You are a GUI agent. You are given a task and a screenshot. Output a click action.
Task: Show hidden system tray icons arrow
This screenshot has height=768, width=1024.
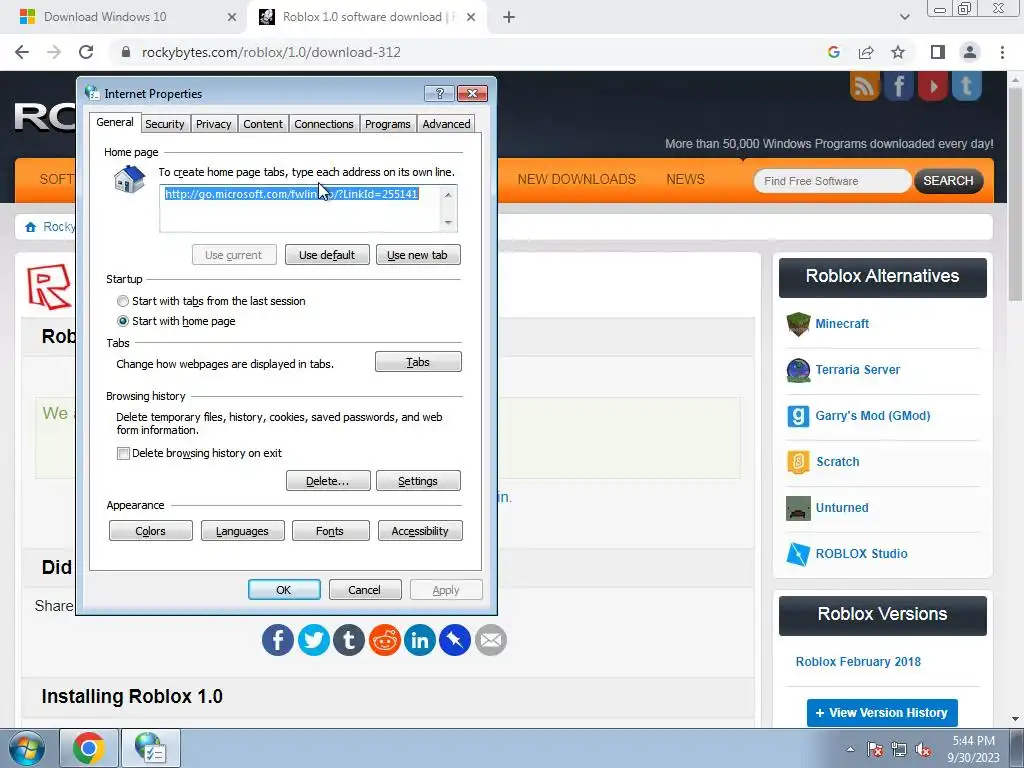[x=850, y=750]
